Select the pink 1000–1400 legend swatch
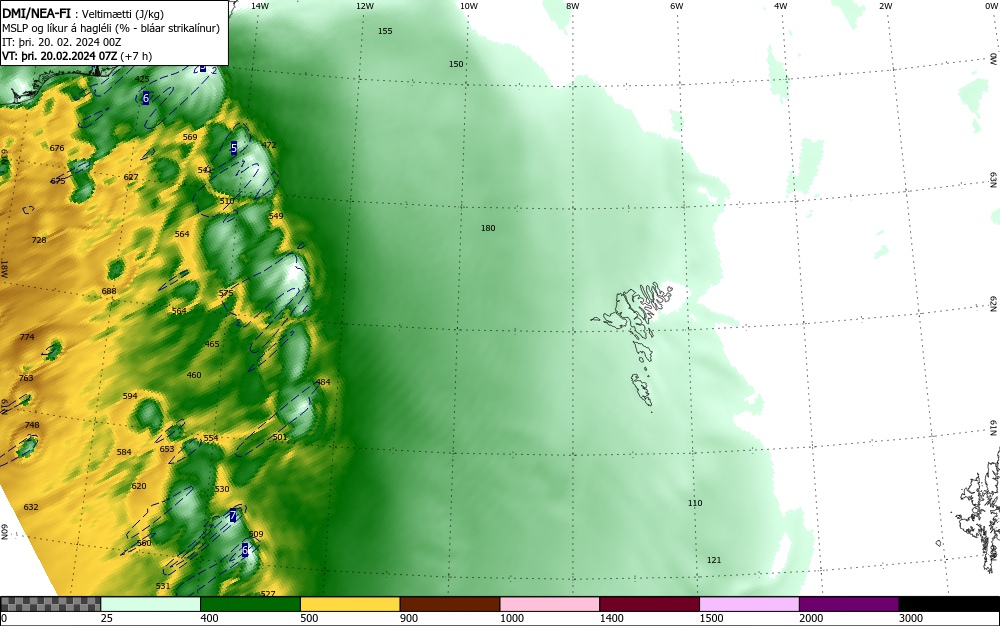Viewport: 1000px width, 626px height. 550,604
